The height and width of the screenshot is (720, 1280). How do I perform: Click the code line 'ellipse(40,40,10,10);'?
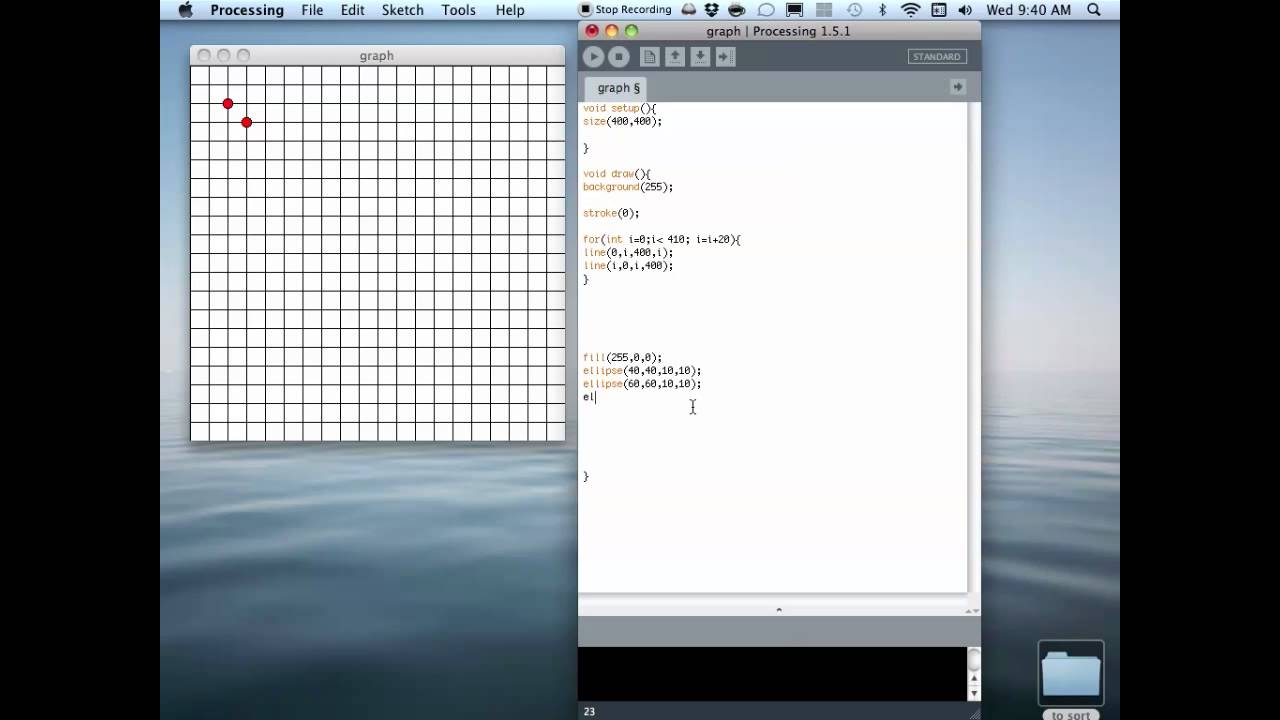[x=642, y=370]
